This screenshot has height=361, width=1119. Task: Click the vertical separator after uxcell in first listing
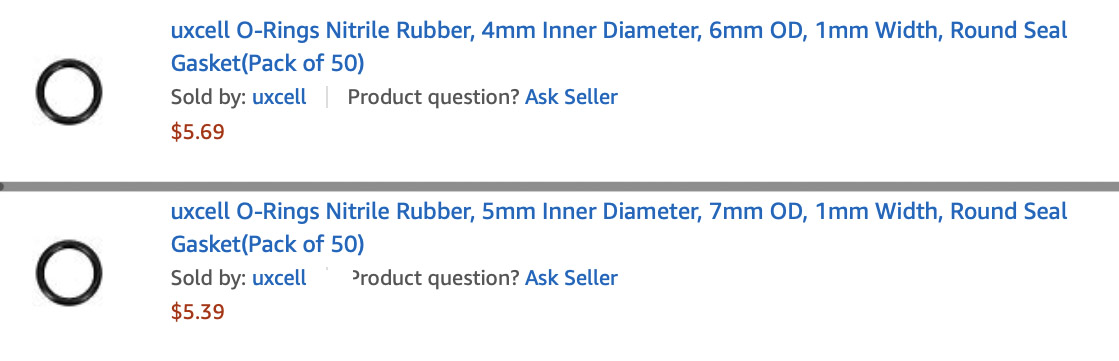327,97
